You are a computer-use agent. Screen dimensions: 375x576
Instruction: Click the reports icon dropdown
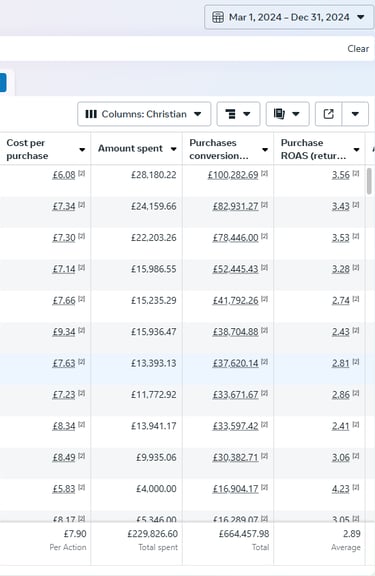coord(287,114)
